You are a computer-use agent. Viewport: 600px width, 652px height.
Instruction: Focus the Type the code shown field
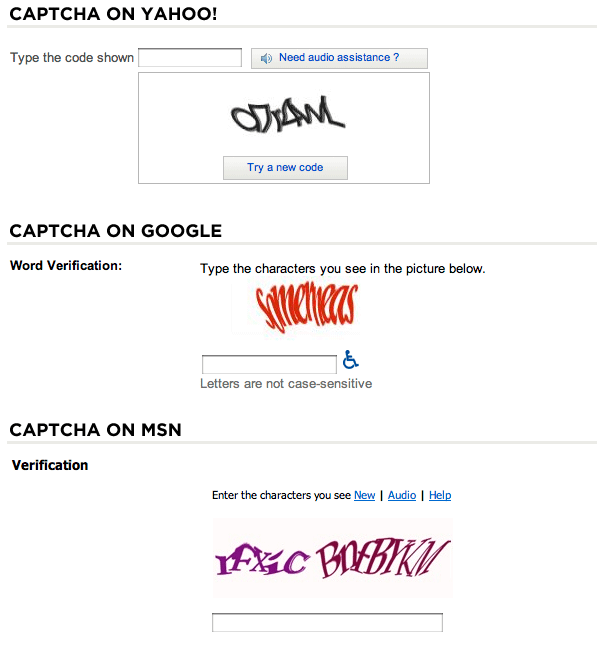(x=190, y=57)
